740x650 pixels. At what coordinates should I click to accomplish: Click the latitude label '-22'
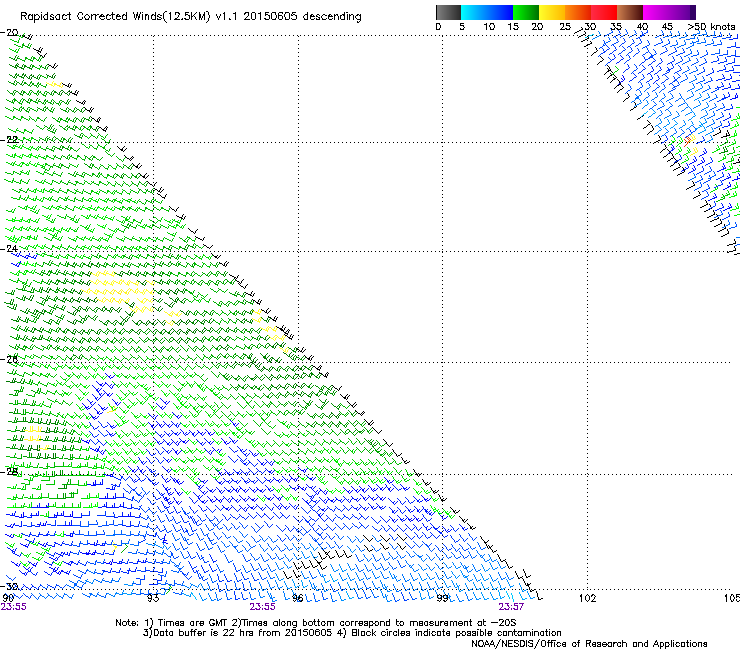click(9, 140)
